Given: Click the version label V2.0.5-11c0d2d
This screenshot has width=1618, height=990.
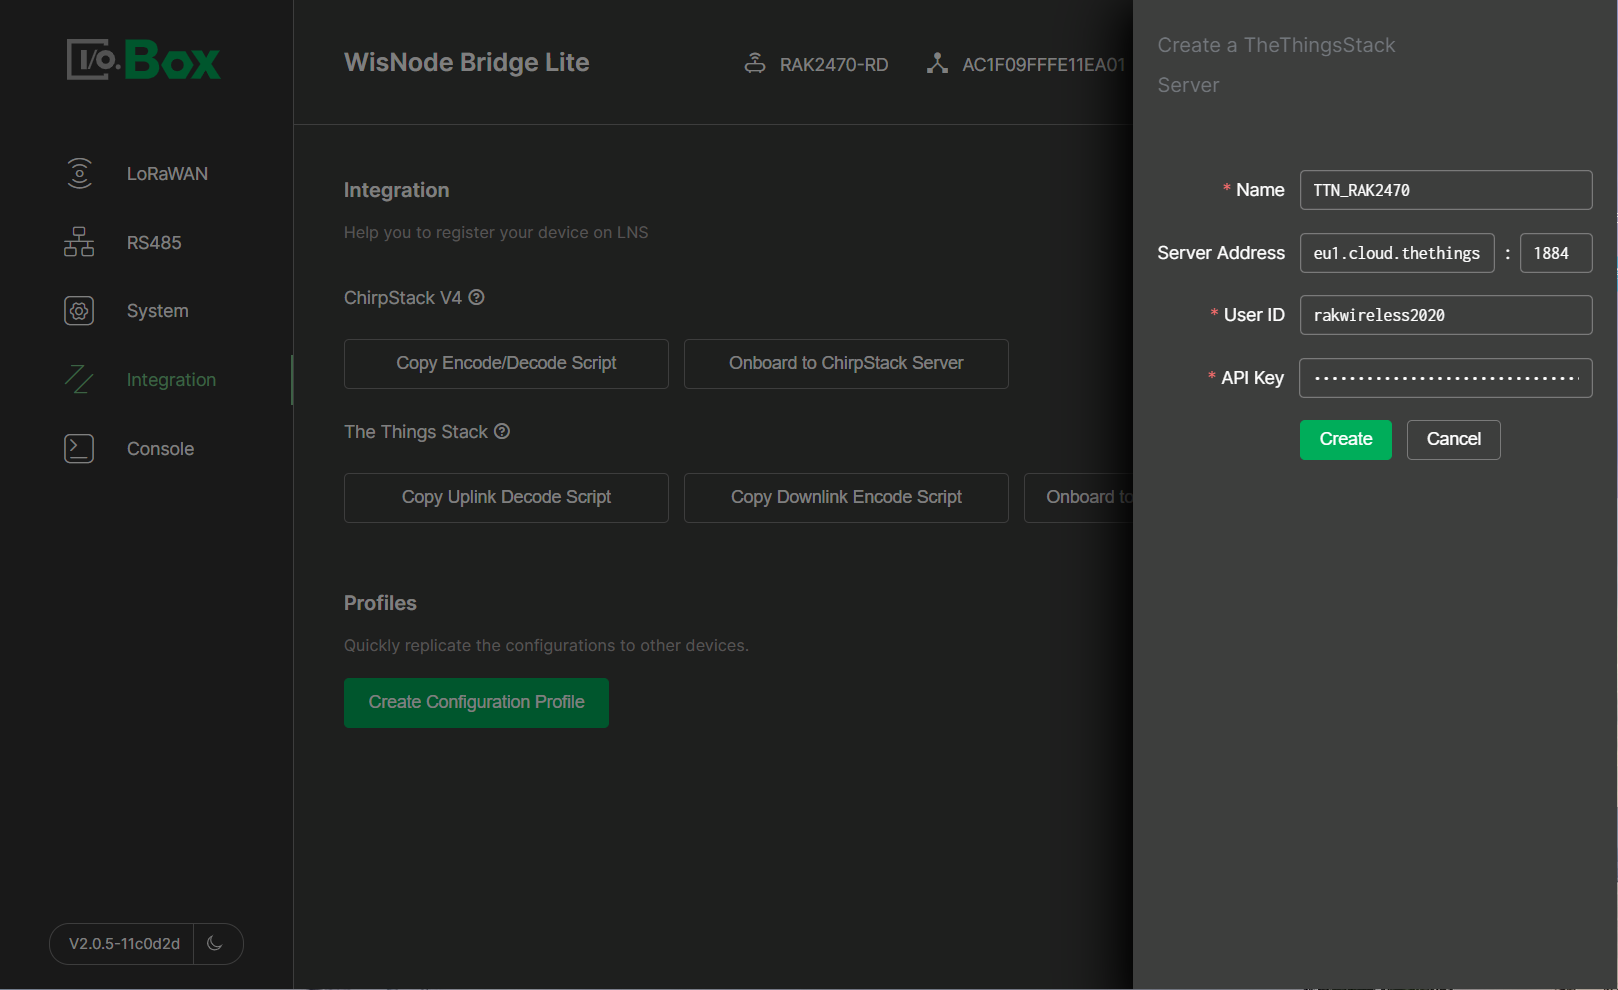Looking at the screenshot, I should pos(124,943).
